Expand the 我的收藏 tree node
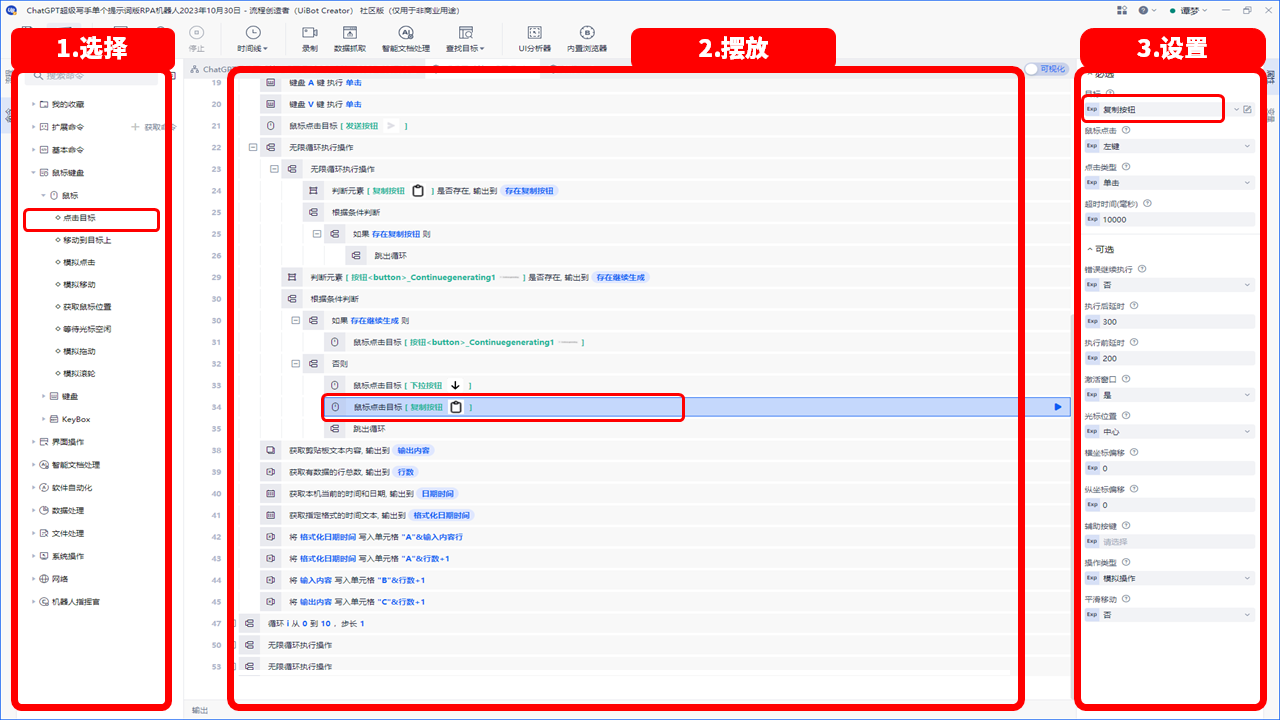This screenshot has height=720, width=1280. click(x=32, y=104)
